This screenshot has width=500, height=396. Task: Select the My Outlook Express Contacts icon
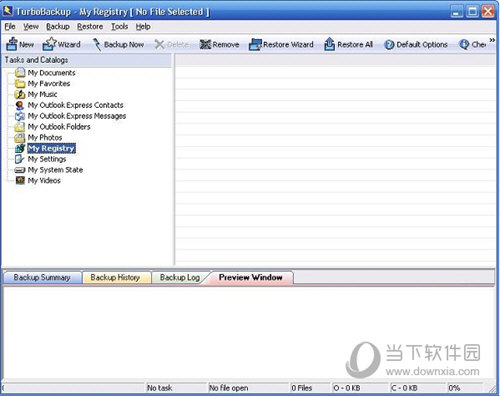coord(20,105)
